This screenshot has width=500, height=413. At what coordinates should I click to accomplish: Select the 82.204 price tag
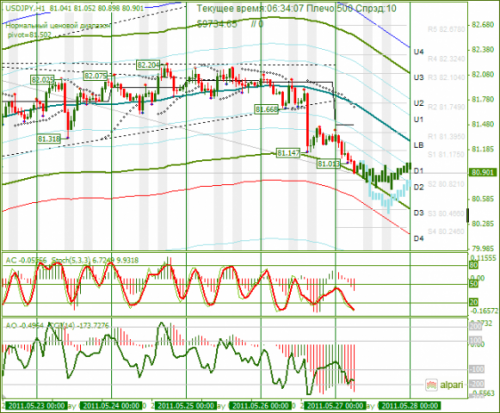[148, 65]
